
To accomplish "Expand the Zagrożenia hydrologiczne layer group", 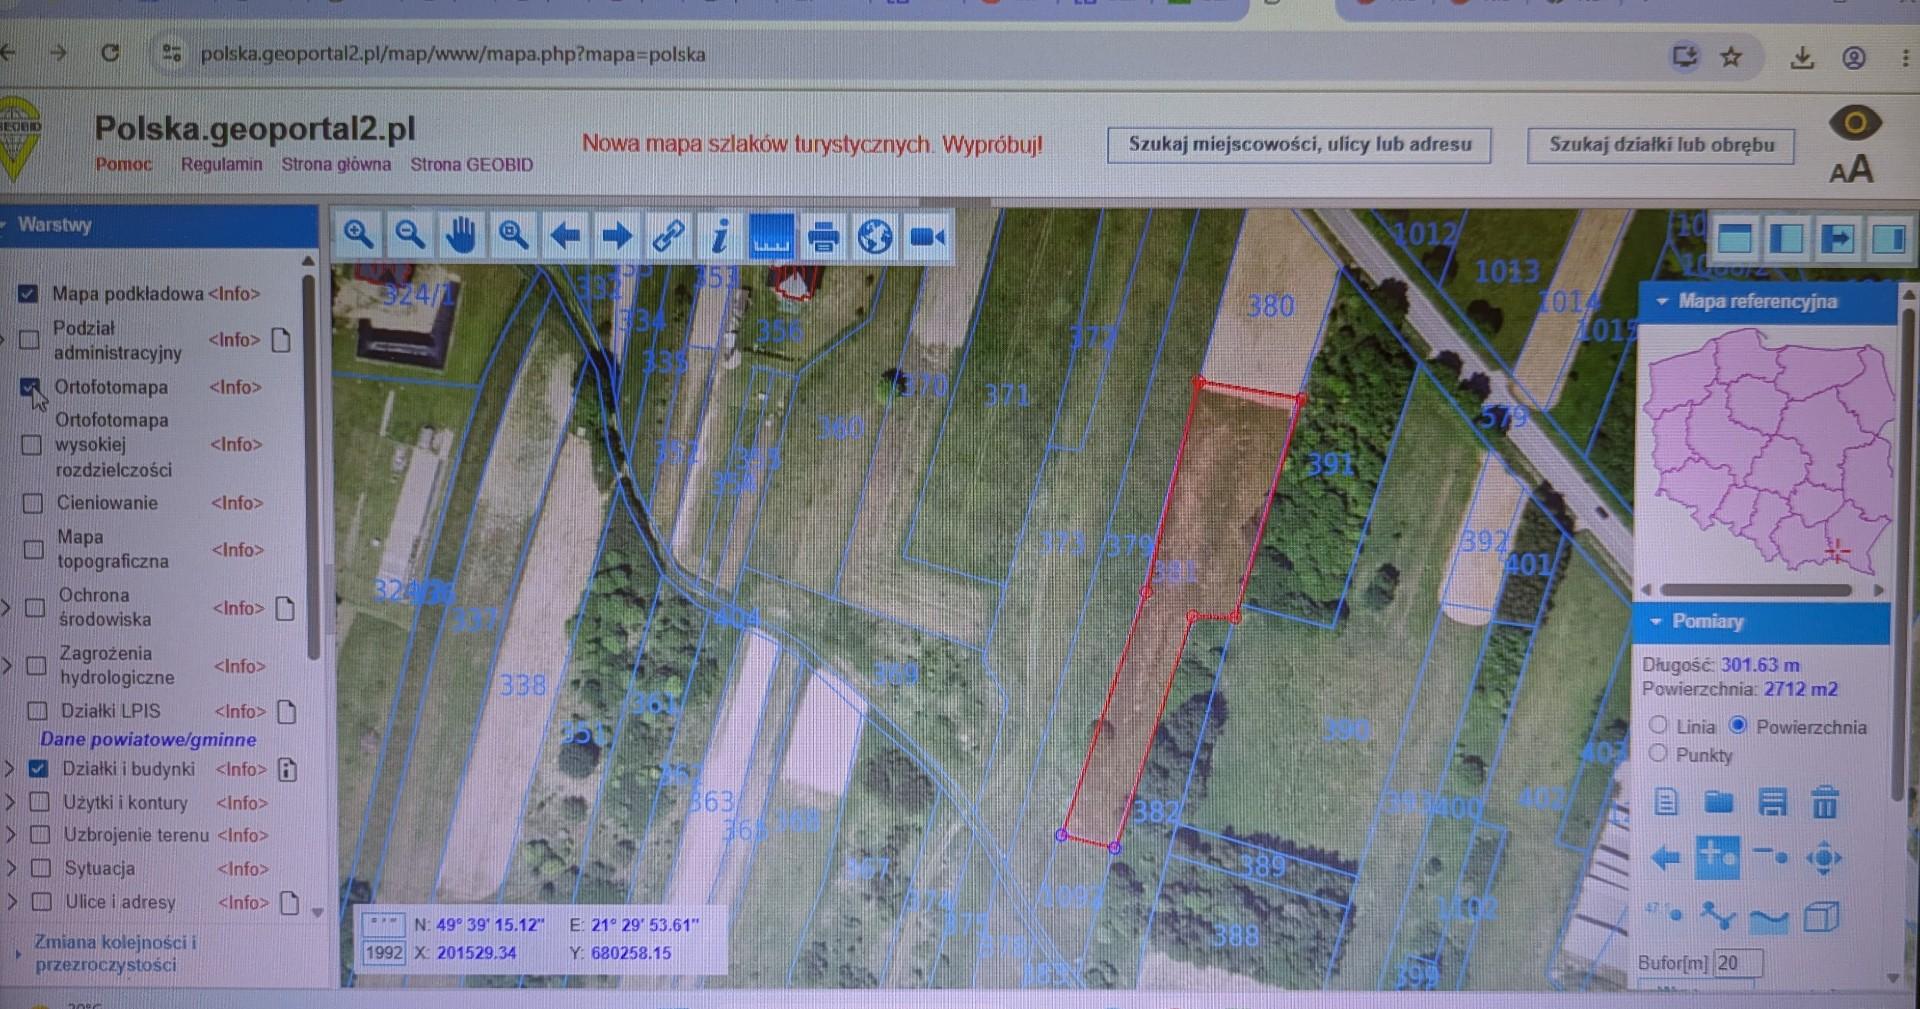I will pos(7,665).
